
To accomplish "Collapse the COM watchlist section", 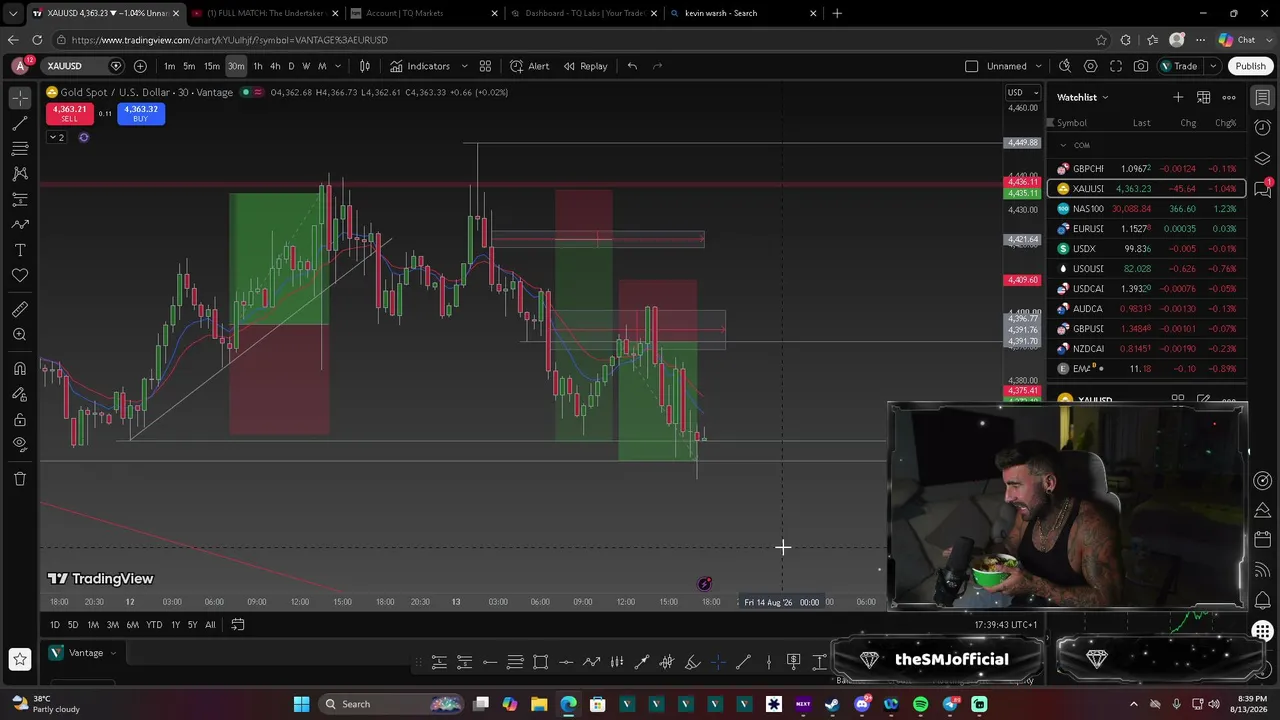I will [x=1063, y=146].
